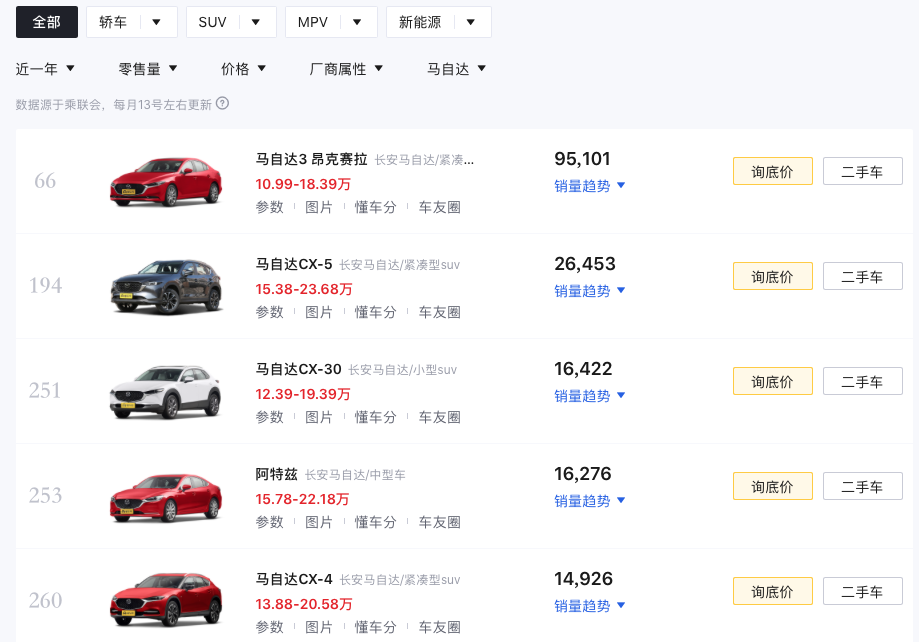Open 图片 for 马自达CX-4

[x=319, y=627]
